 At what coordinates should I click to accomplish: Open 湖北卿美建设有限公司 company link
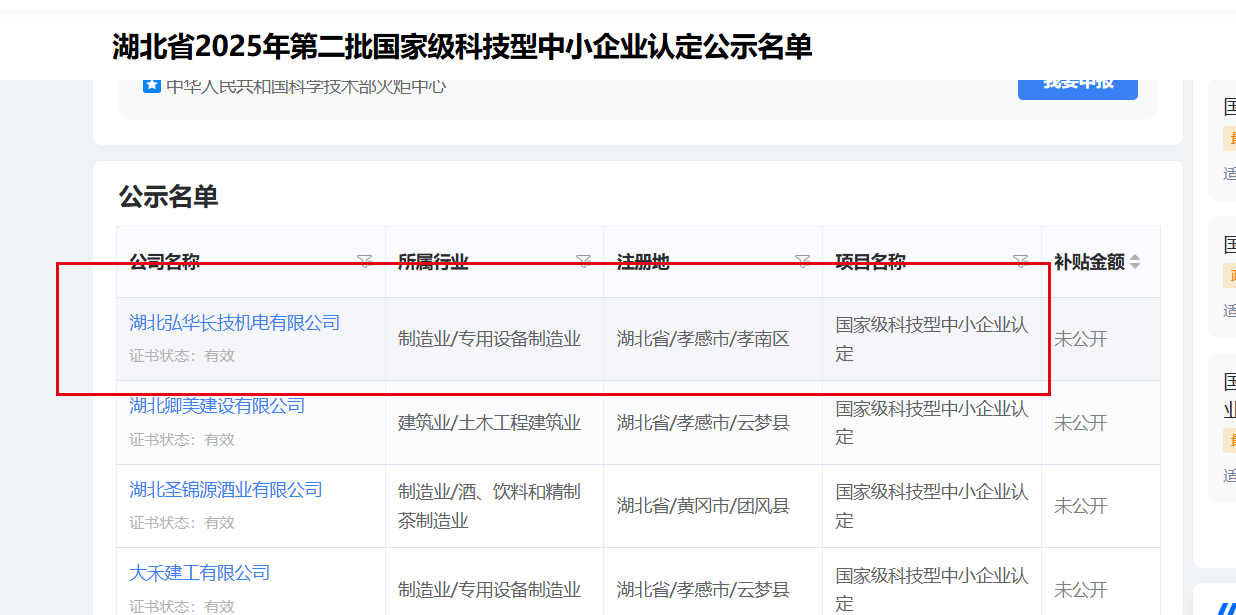(217, 406)
